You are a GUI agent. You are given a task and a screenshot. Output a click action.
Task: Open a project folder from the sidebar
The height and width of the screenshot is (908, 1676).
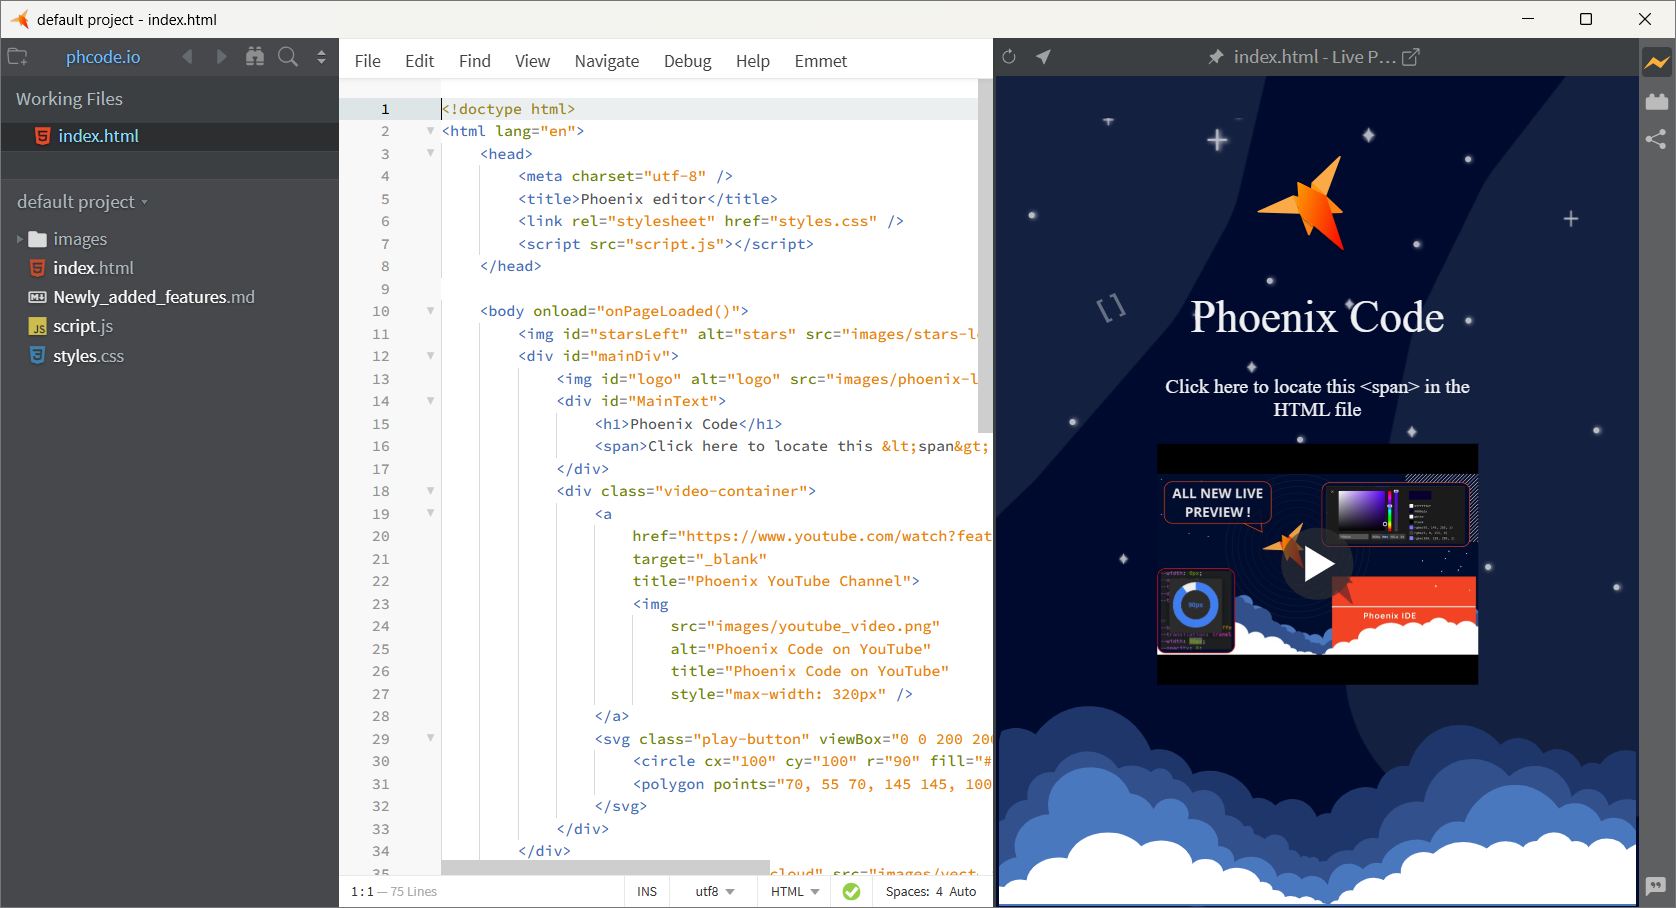(x=17, y=57)
